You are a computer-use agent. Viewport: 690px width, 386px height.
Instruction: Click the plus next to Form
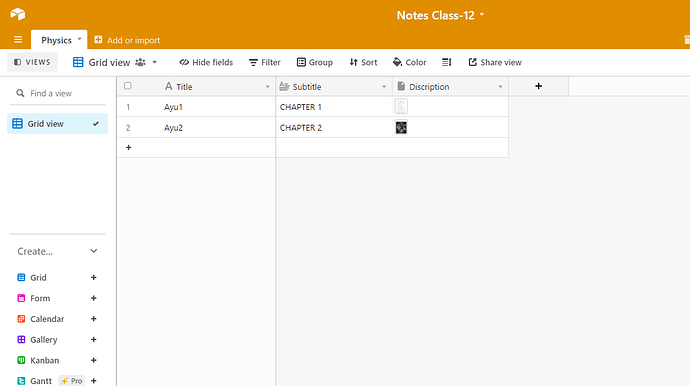click(94, 298)
